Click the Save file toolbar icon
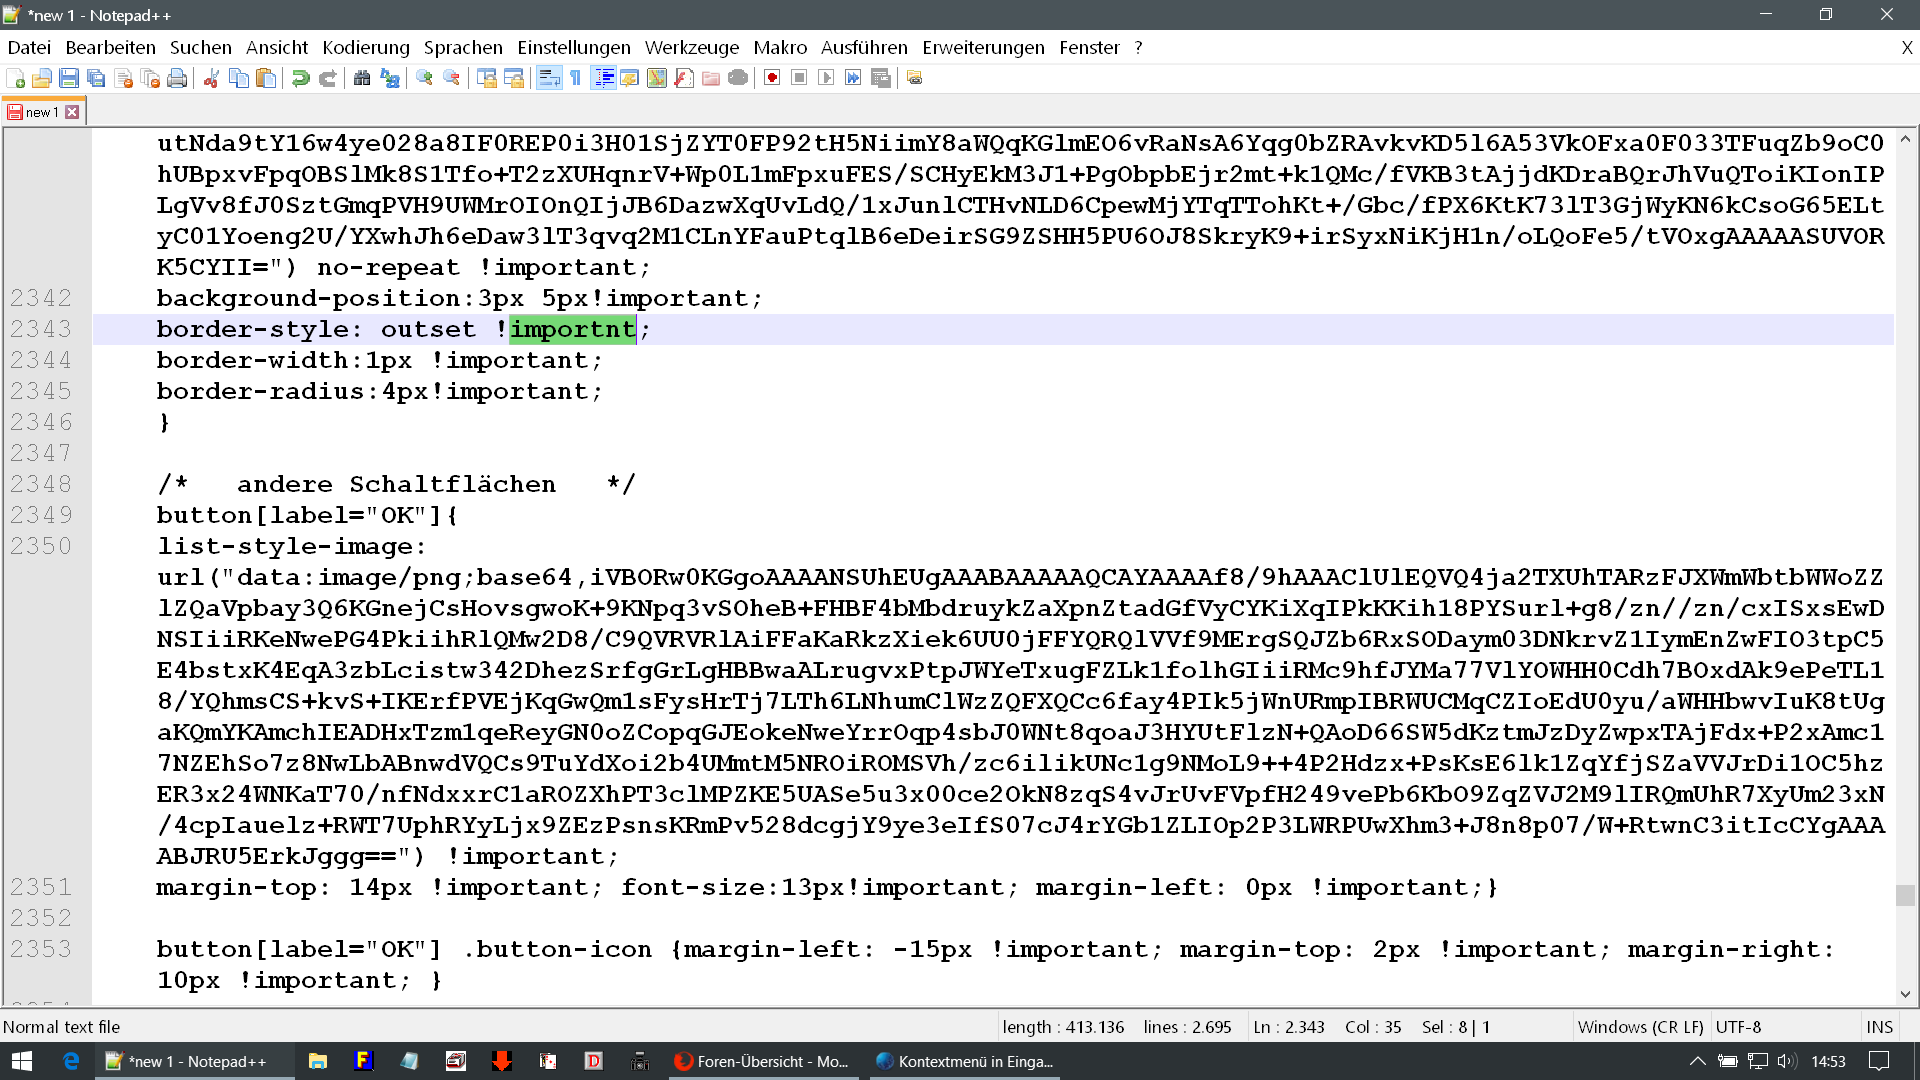The height and width of the screenshot is (1080, 1920). (69, 78)
